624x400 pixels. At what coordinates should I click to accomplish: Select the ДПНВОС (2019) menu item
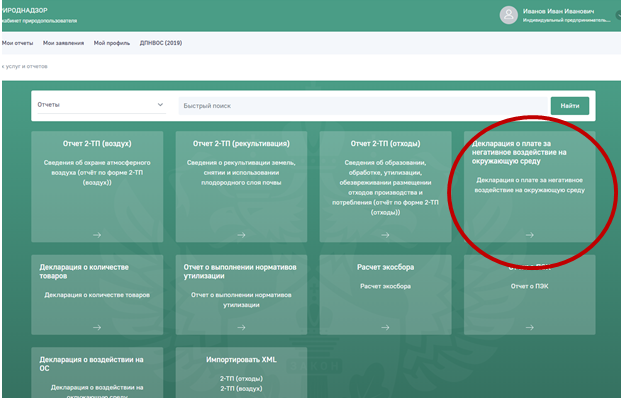[160, 43]
